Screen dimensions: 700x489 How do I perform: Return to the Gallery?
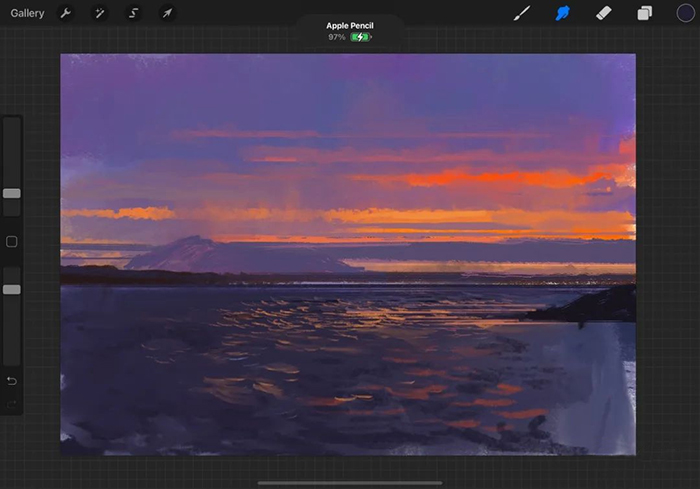(27, 13)
